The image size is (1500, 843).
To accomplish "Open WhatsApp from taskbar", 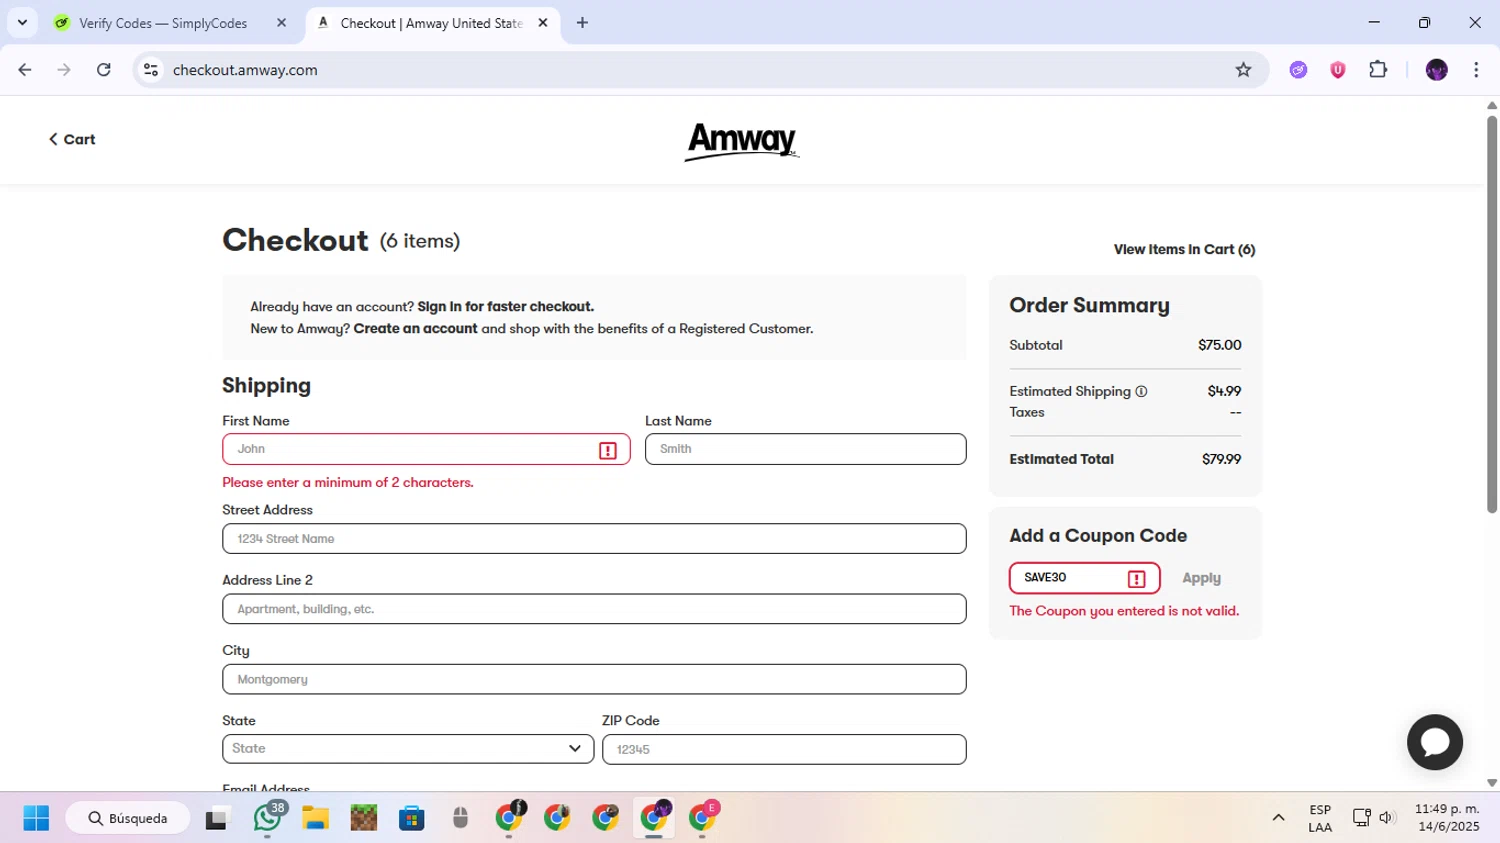I will (267, 818).
